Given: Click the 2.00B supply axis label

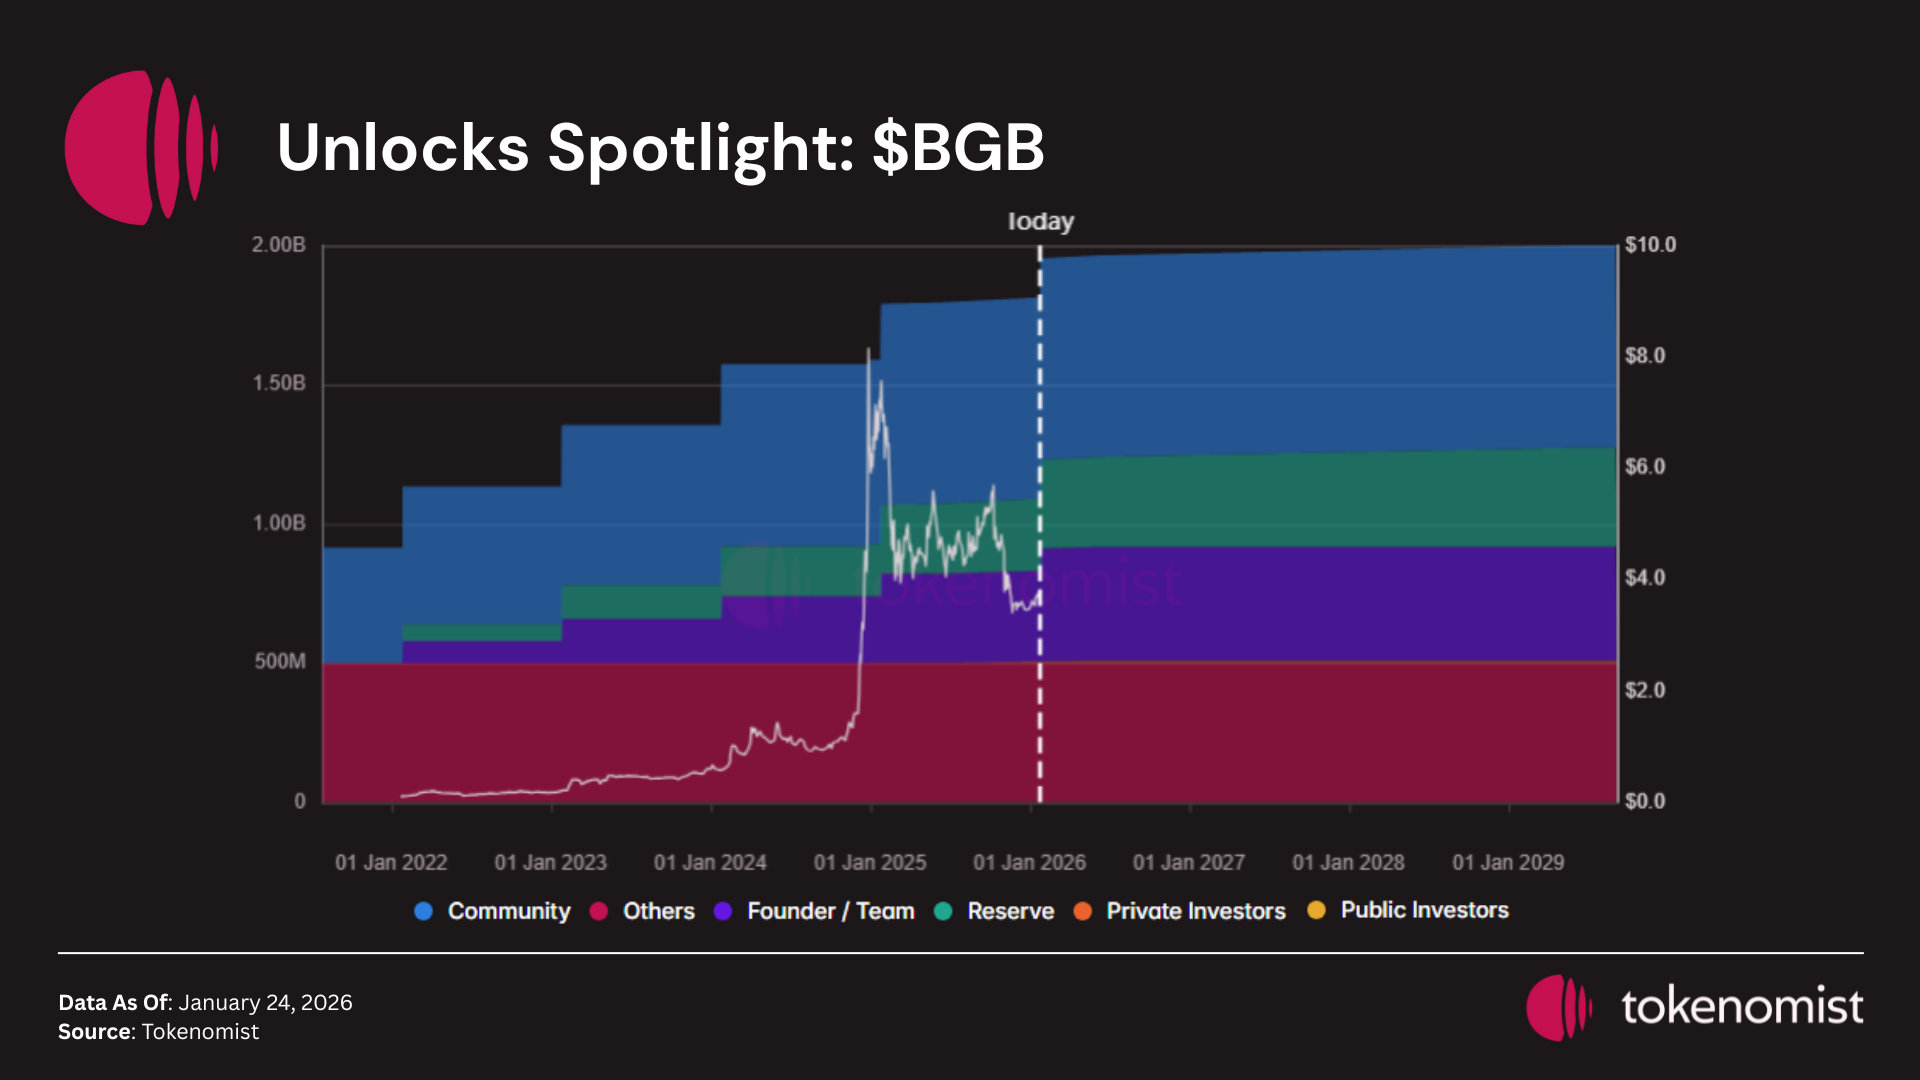Looking at the screenshot, I should pos(278,245).
